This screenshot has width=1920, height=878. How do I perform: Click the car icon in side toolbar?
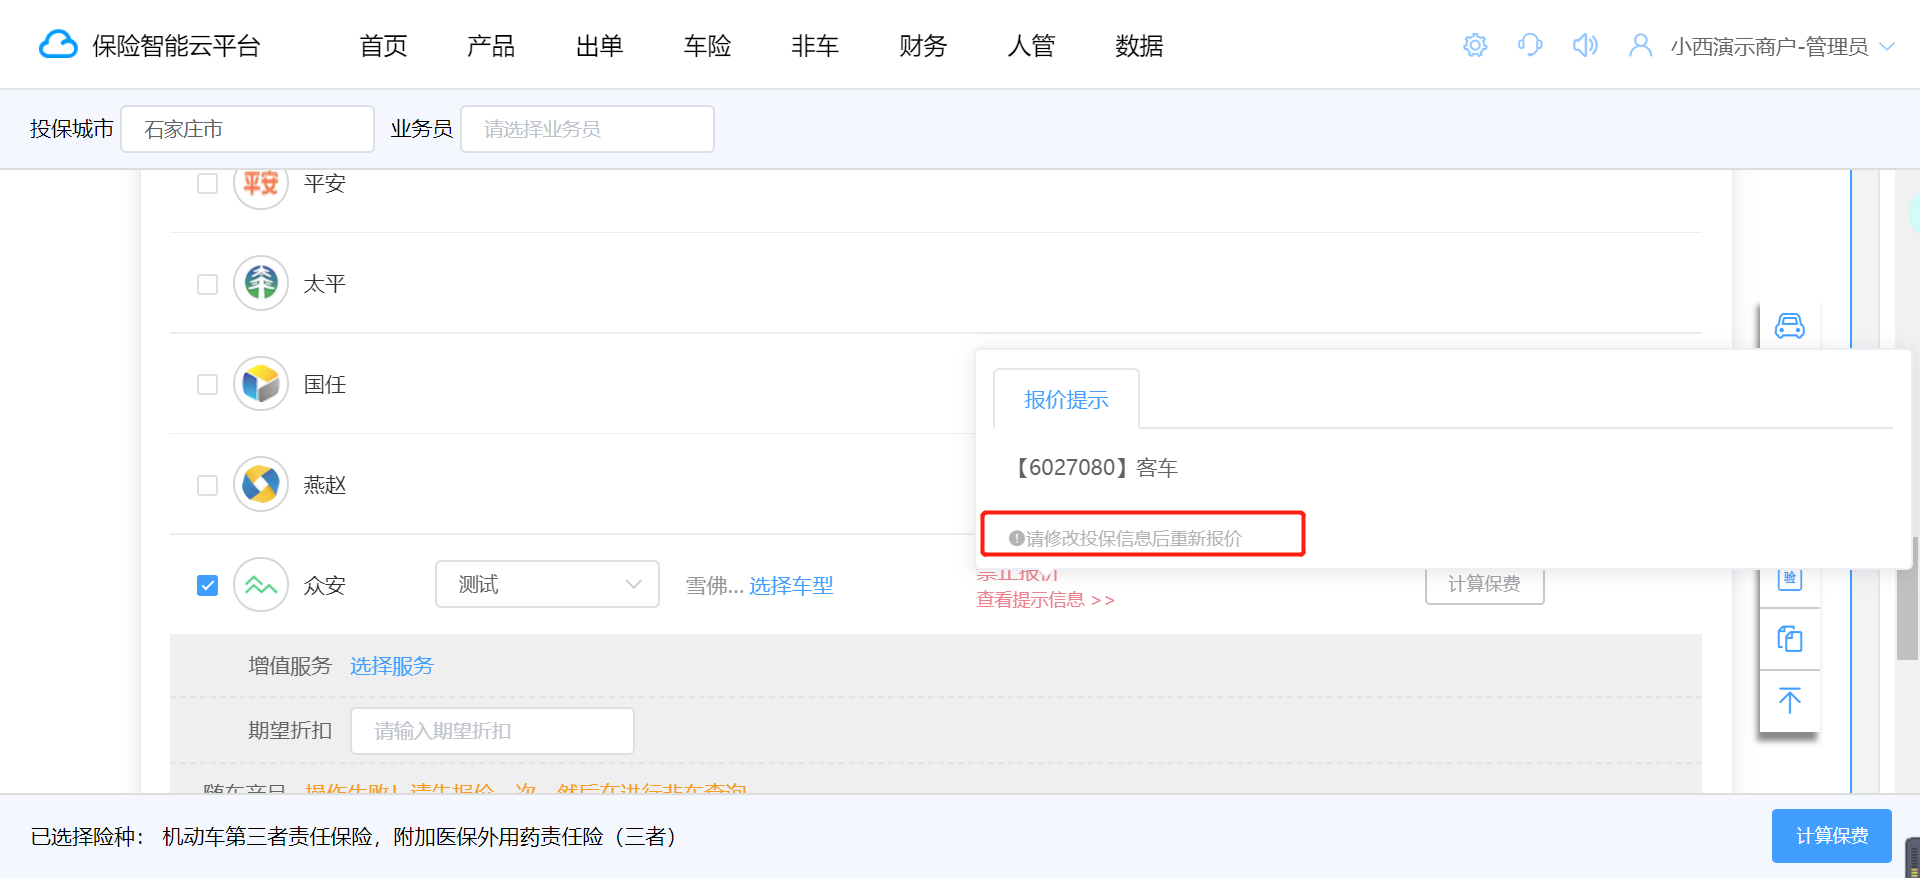[x=1790, y=326]
